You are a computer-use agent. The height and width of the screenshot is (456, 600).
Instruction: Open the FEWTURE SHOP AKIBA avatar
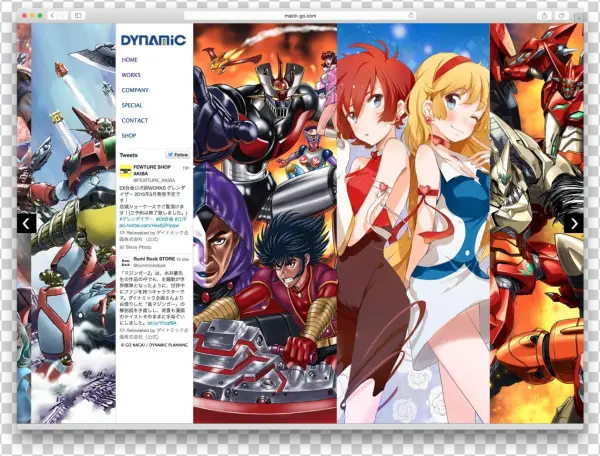pyautogui.click(x=126, y=171)
